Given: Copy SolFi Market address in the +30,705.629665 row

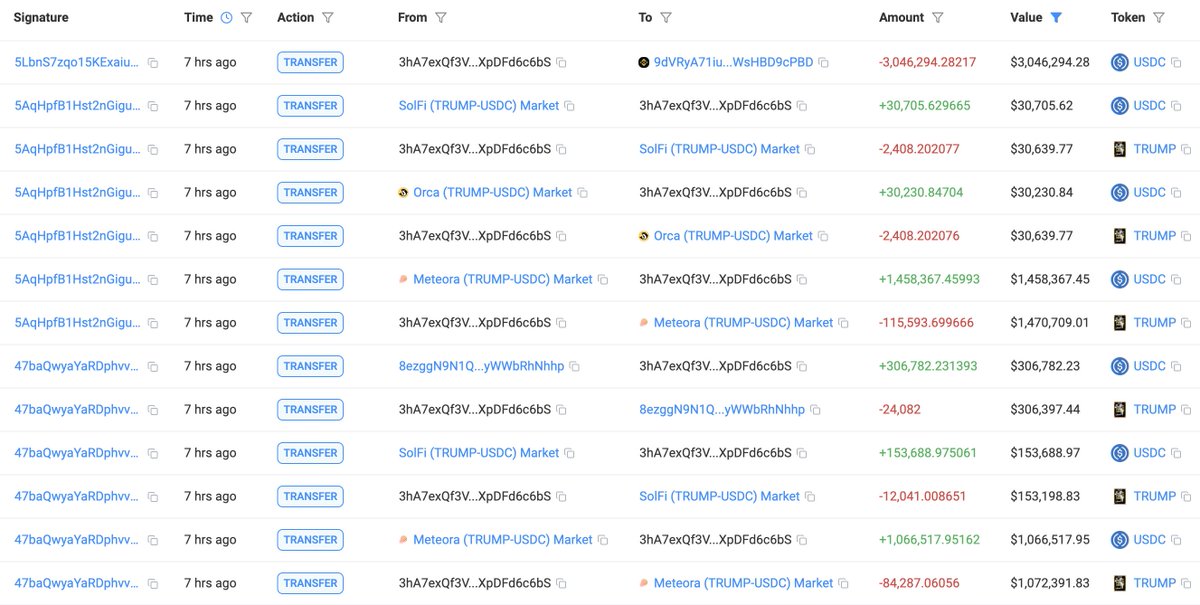Looking at the screenshot, I should tap(569, 106).
